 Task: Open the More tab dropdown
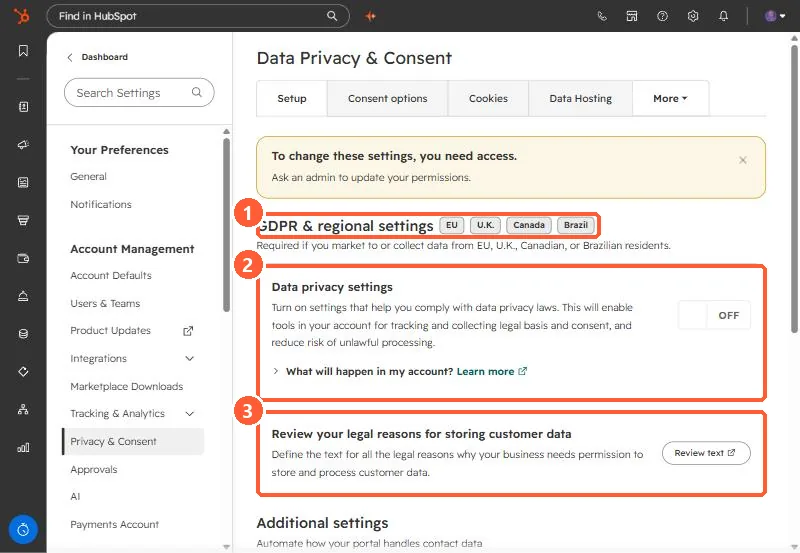tap(670, 98)
